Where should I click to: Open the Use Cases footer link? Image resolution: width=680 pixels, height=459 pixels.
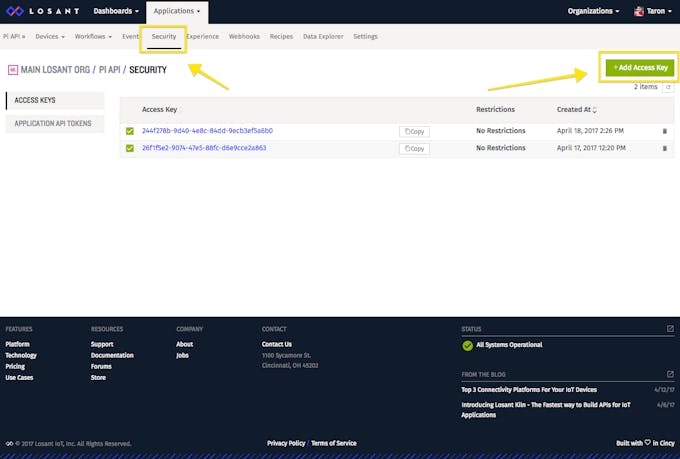tap(19, 377)
